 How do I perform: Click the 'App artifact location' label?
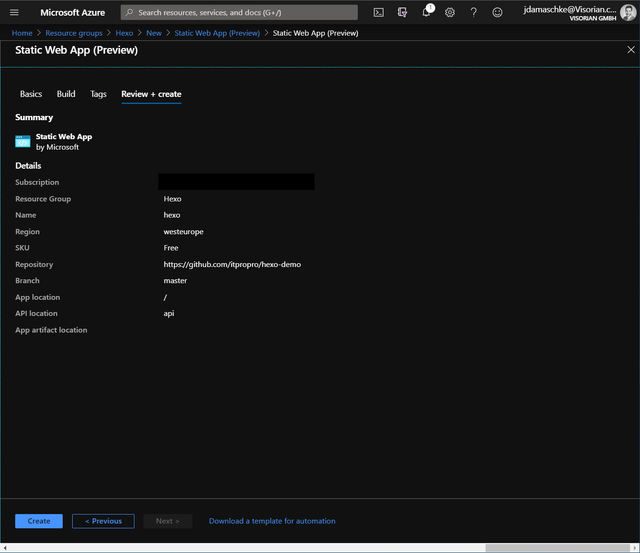click(51, 330)
